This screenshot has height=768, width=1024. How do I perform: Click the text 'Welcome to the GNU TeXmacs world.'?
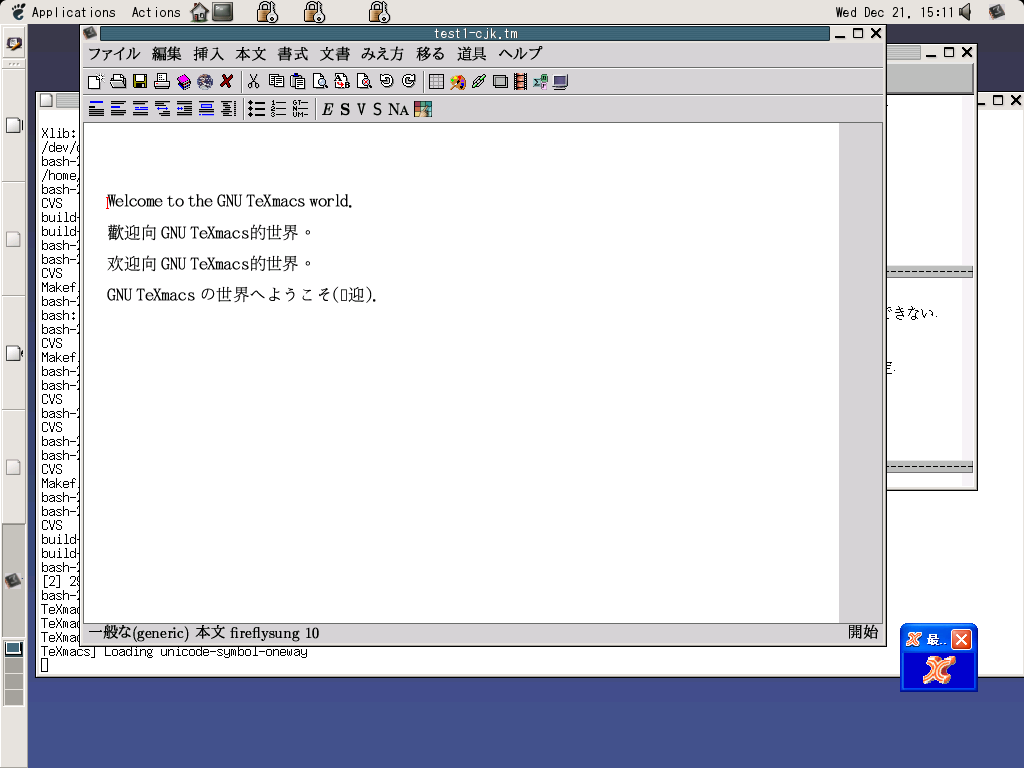pyautogui.click(x=230, y=201)
